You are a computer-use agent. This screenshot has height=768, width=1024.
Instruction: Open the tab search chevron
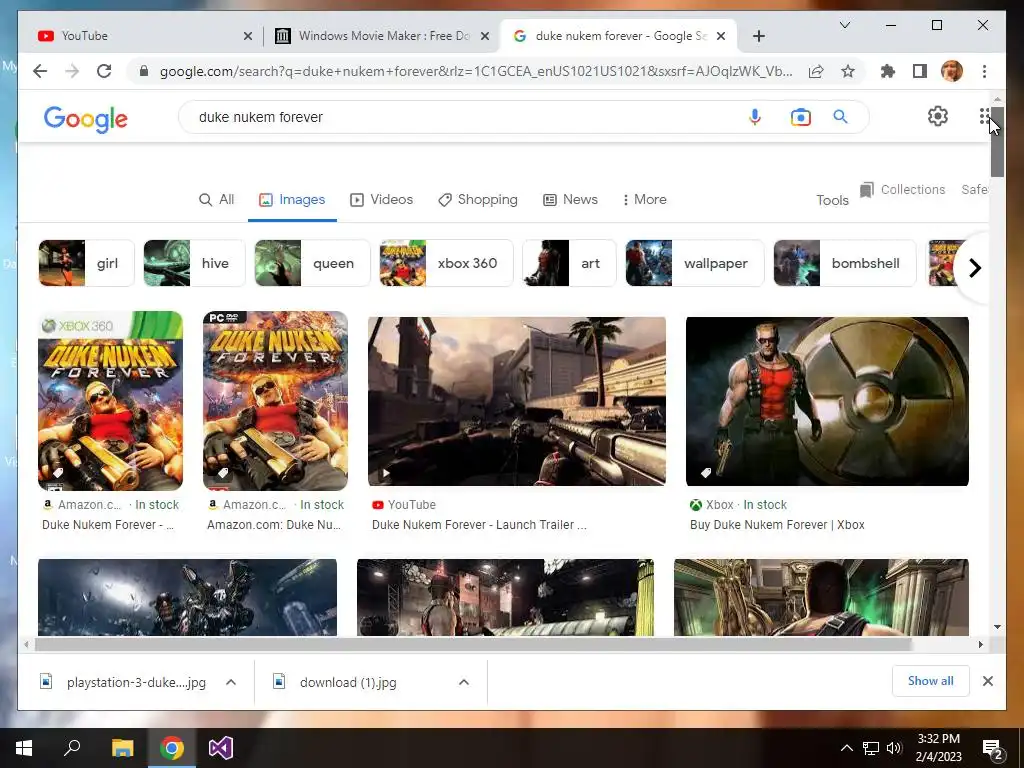844,25
